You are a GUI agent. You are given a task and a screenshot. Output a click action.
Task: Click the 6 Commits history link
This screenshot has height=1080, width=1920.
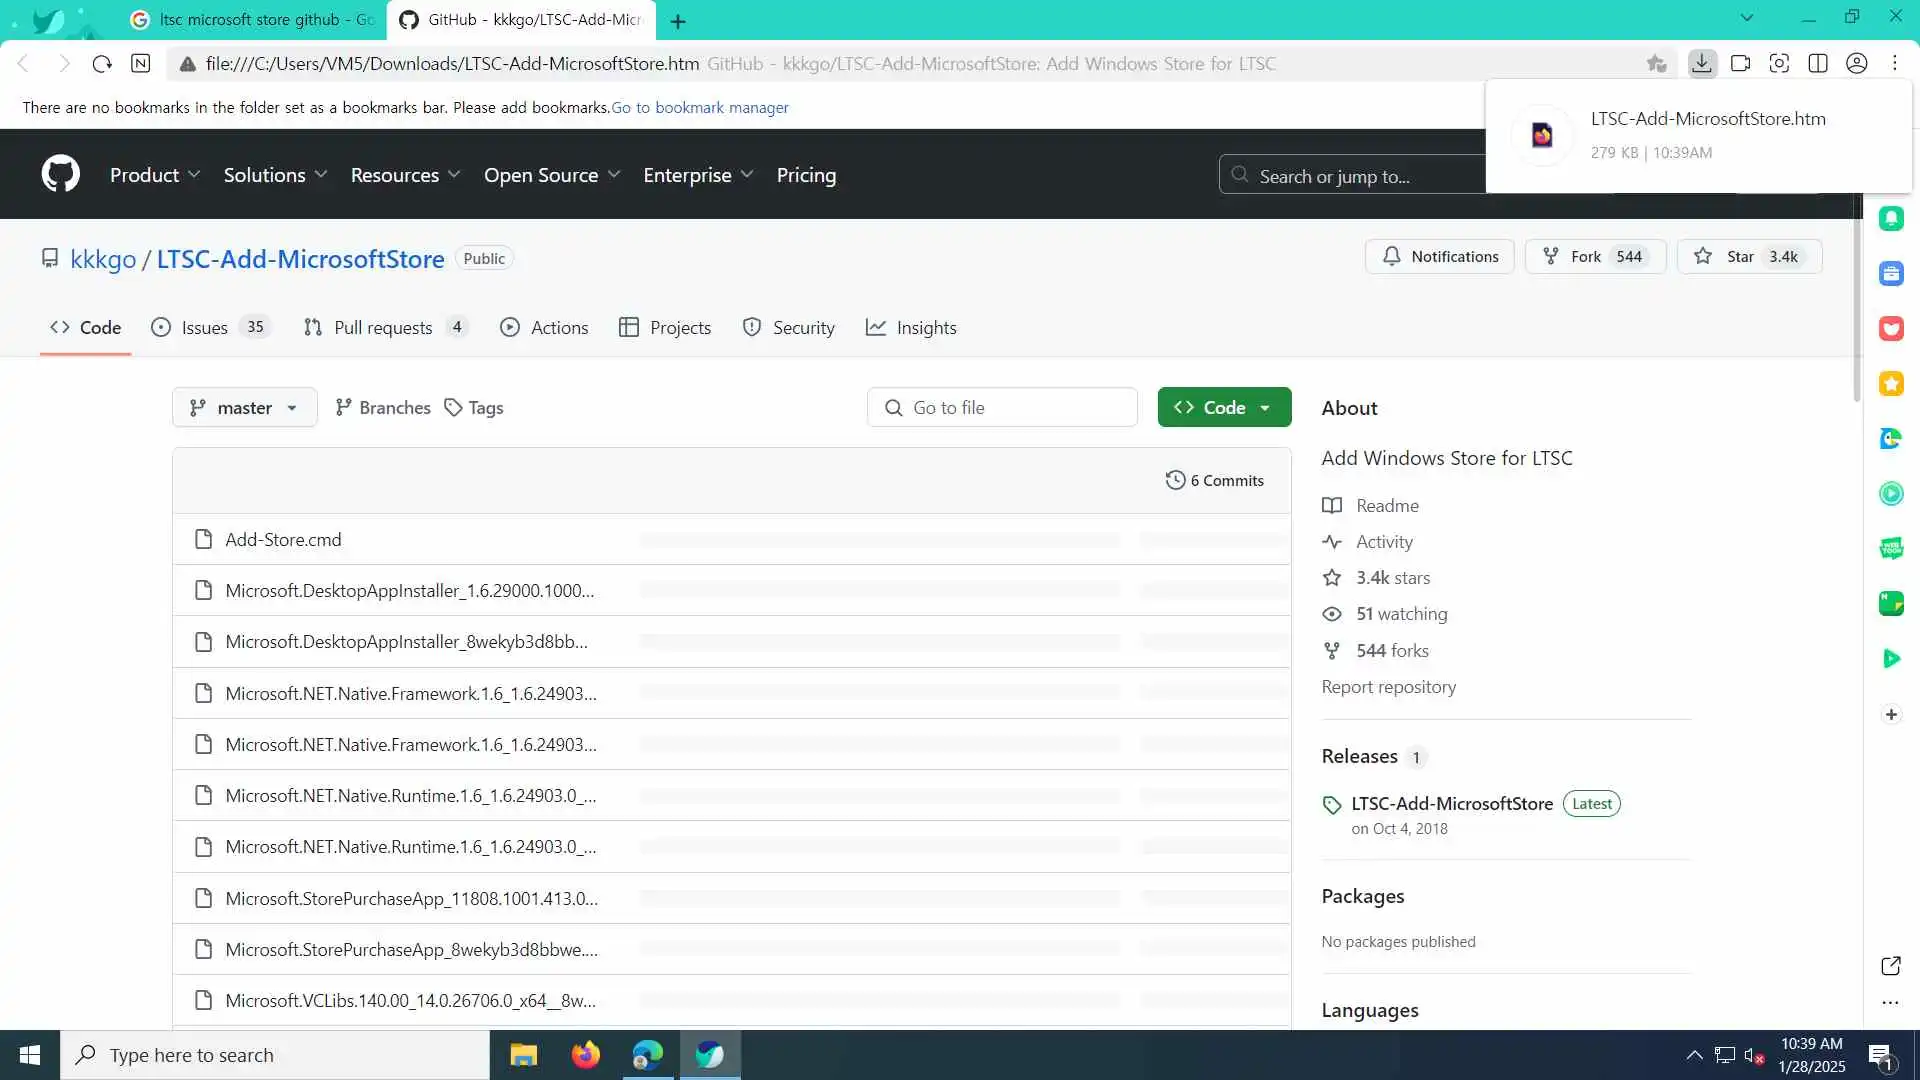coord(1215,480)
